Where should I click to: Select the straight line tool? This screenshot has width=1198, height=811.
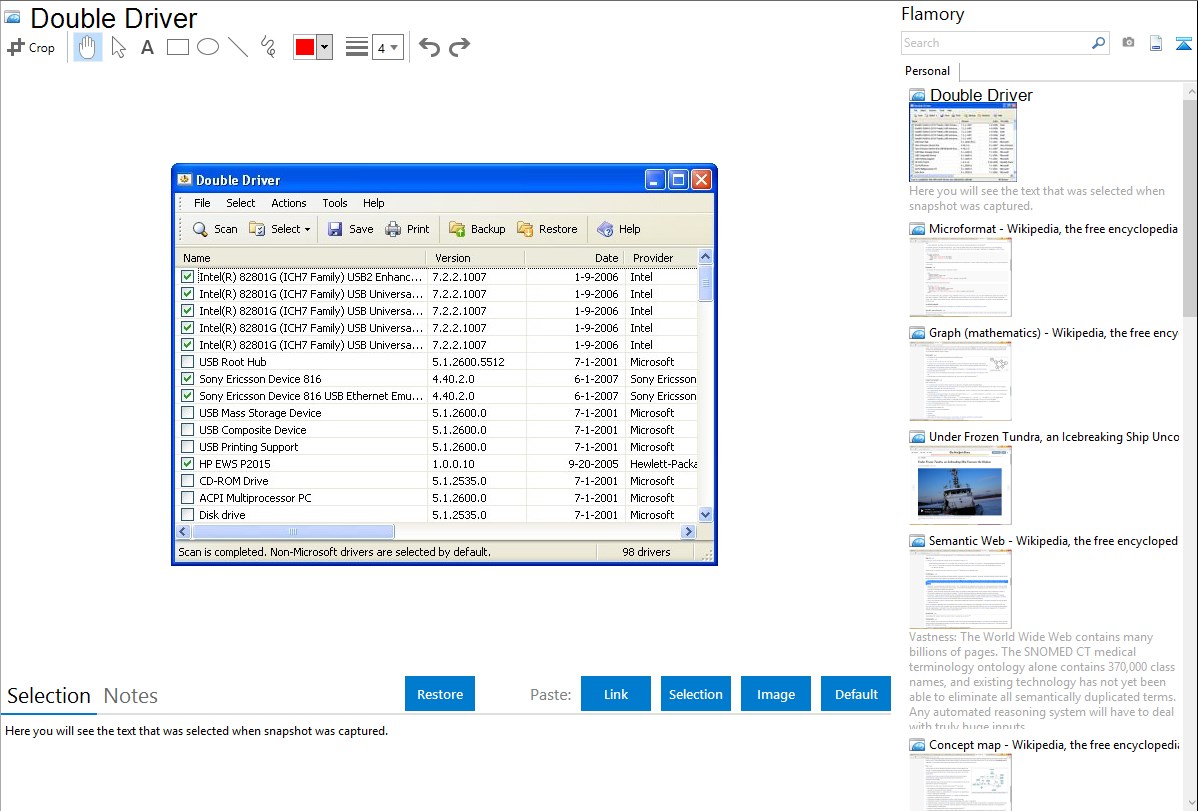click(238, 47)
